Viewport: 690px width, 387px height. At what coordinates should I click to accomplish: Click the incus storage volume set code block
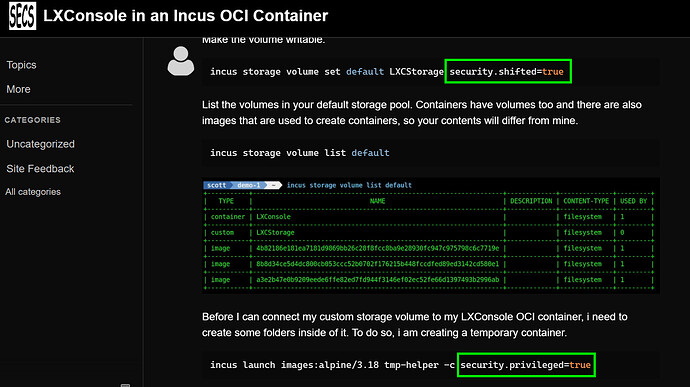point(430,71)
